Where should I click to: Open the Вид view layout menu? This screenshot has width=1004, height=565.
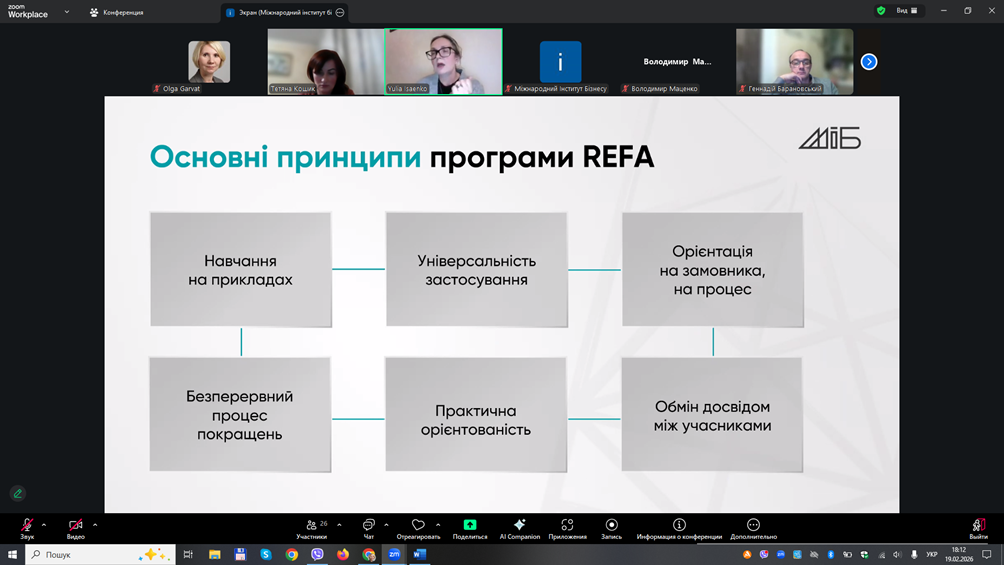pos(906,11)
